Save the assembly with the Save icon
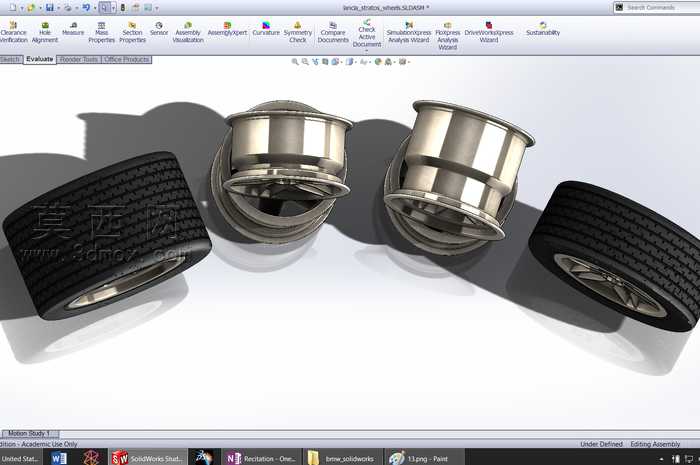Viewport: 700px width, 465px height. [x=50, y=8]
